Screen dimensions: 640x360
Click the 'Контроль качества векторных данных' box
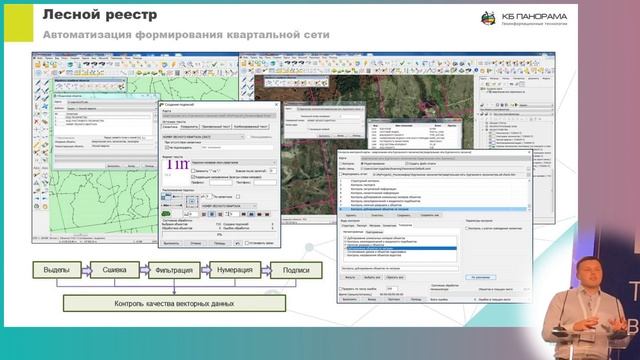(174, 303)
